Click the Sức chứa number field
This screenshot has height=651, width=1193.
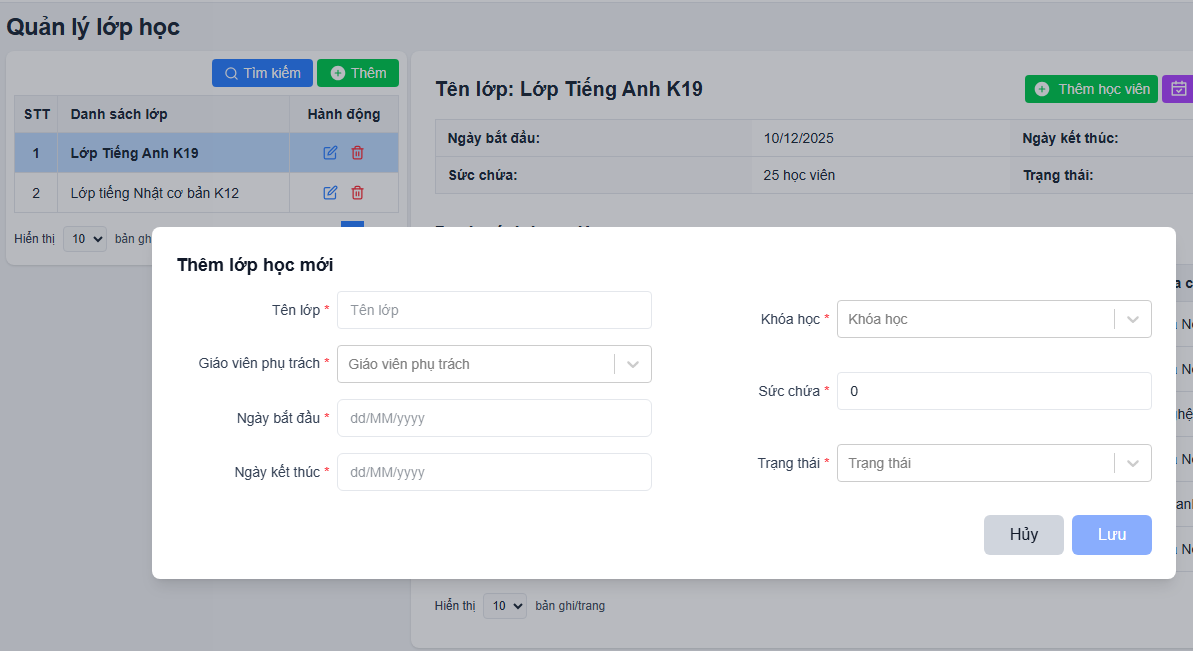[994, 391]
